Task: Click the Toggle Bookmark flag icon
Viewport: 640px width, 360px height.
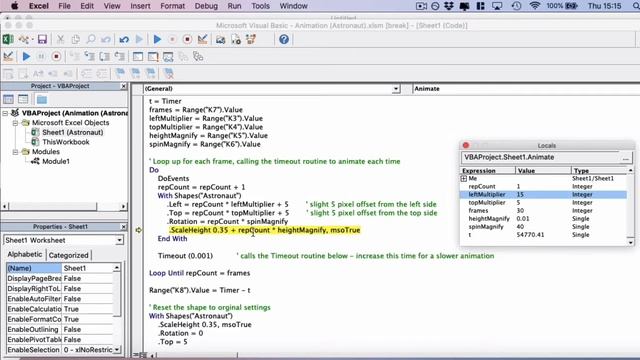Action: [120, 73]
